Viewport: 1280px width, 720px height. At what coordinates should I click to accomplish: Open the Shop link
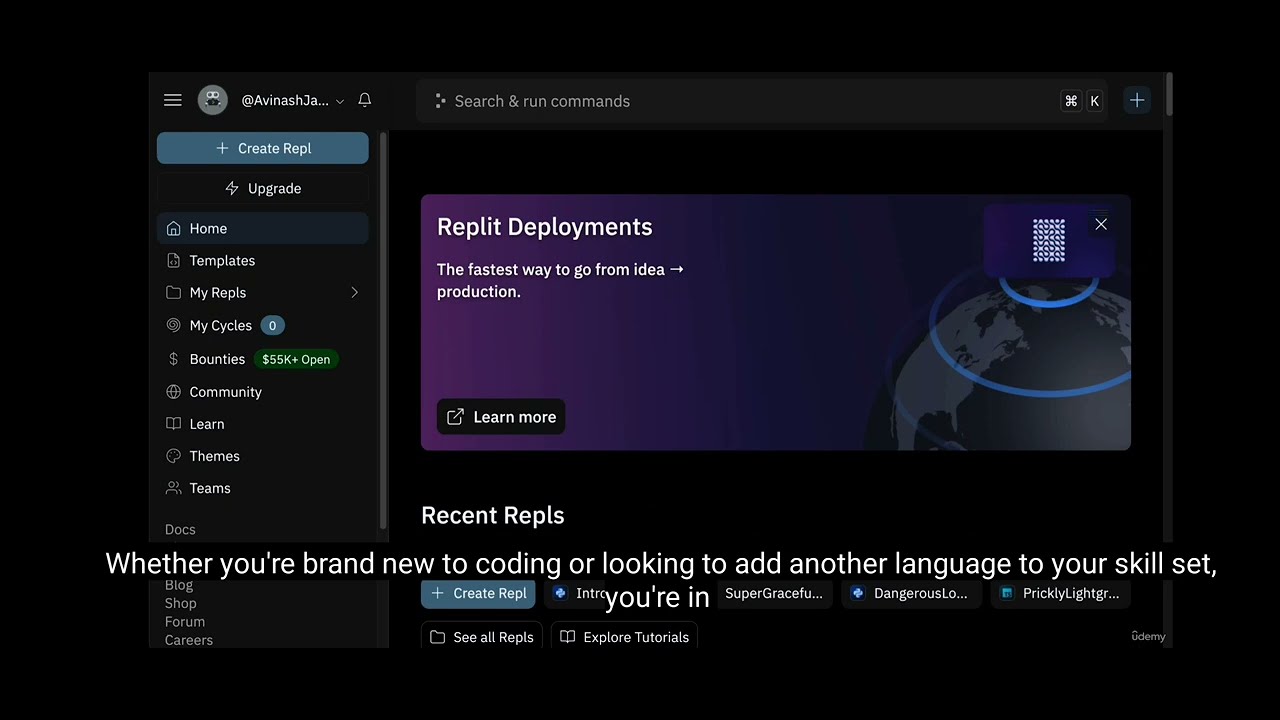(181, 603)
